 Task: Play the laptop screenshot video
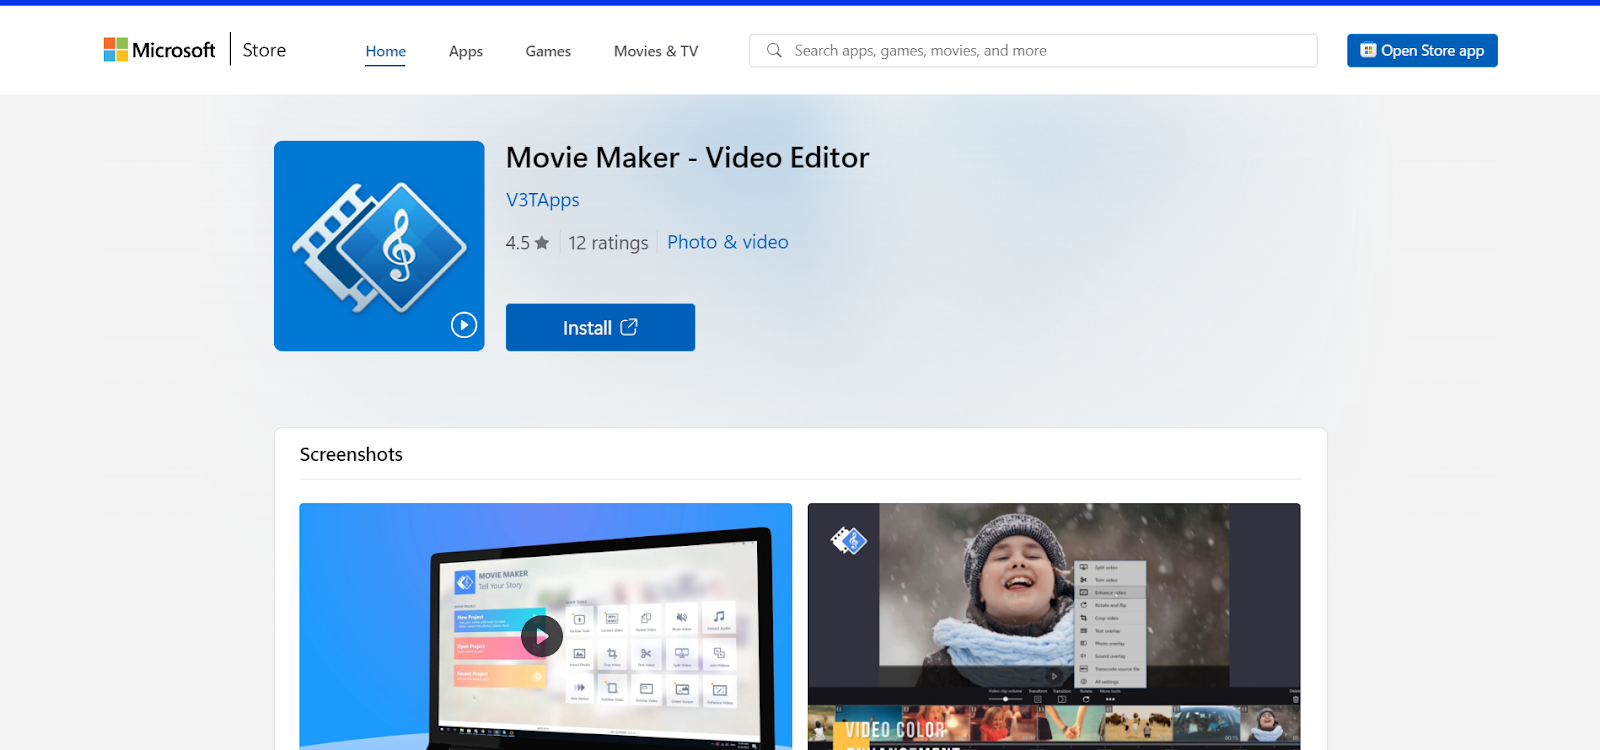tap(542, 636)
